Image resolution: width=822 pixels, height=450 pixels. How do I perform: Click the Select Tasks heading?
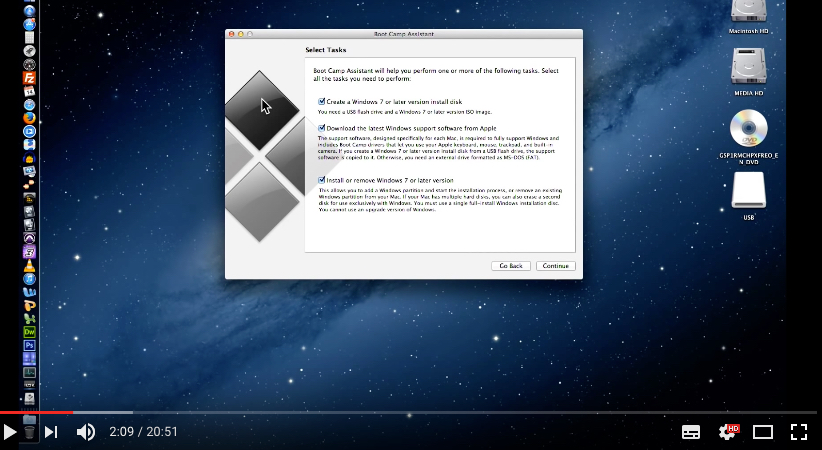pyautogui.click(x=326, y=50)
